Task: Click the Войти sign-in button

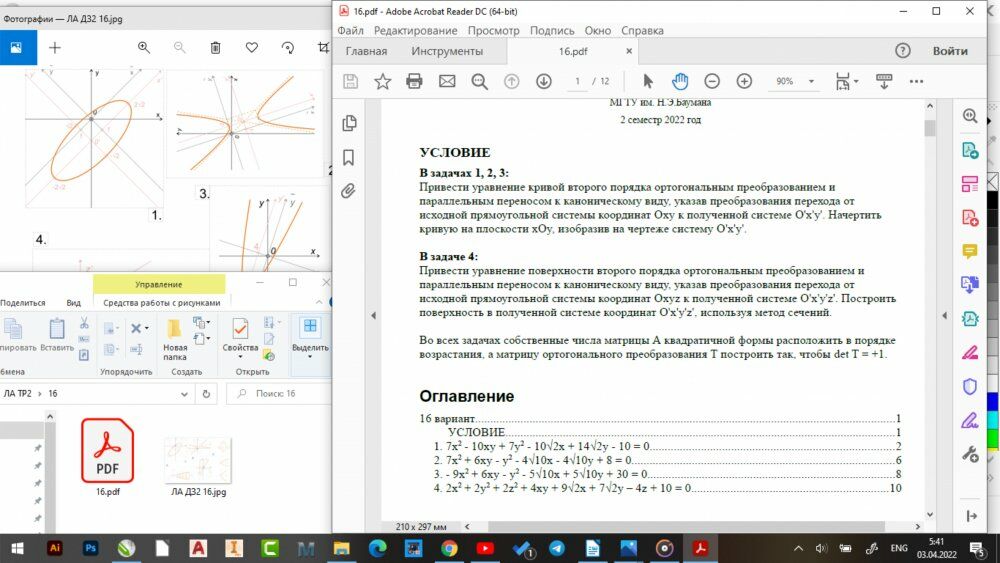Action: click(x=949, y=51)
